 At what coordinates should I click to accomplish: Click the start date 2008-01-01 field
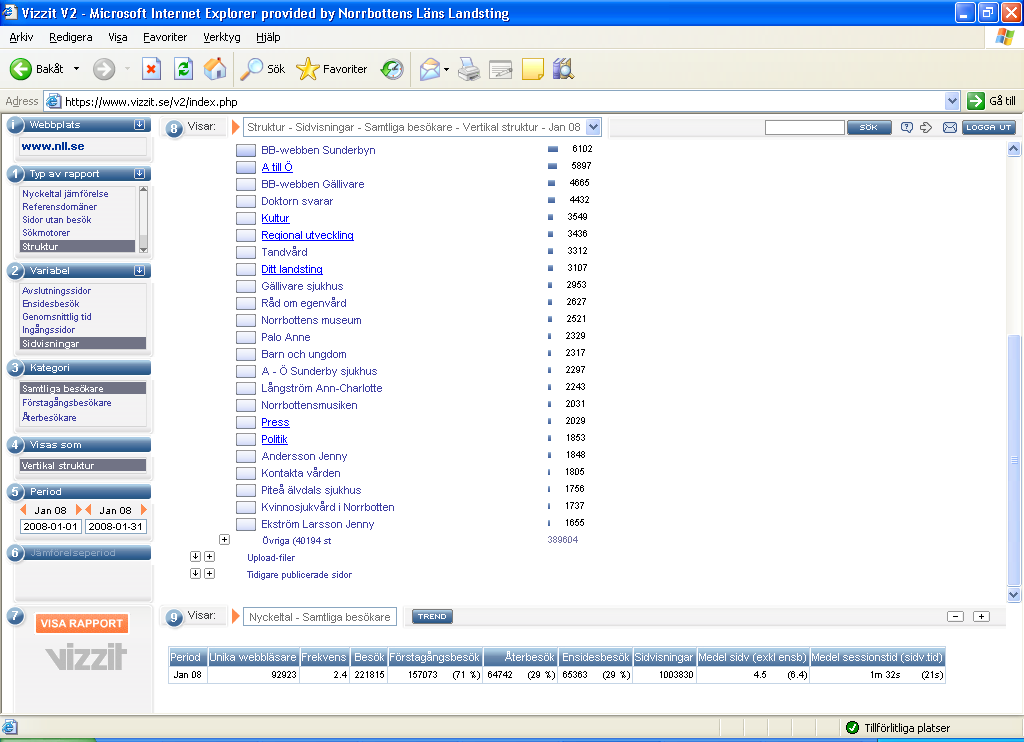point(51,526)
